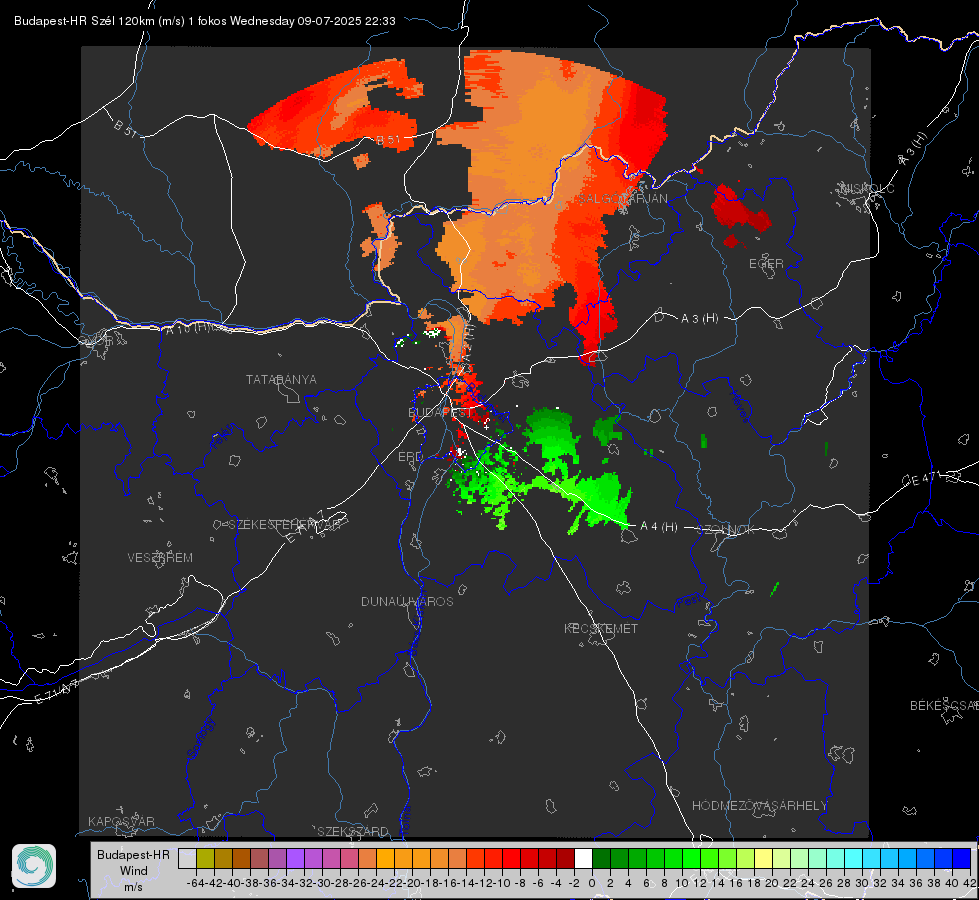The height and width of the screenshot is (900, 979).
Task: Click the blue 'Pest' county label
Action: (x=689, y=602)
